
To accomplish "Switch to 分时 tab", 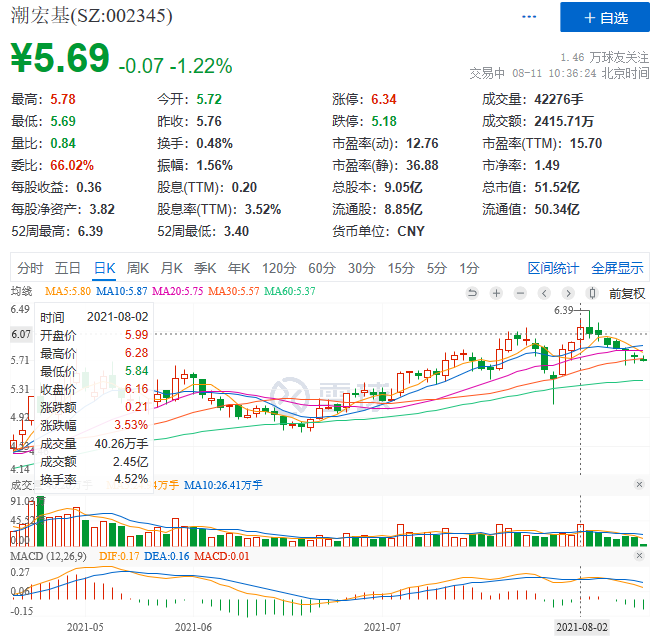I will click(30, 268).
